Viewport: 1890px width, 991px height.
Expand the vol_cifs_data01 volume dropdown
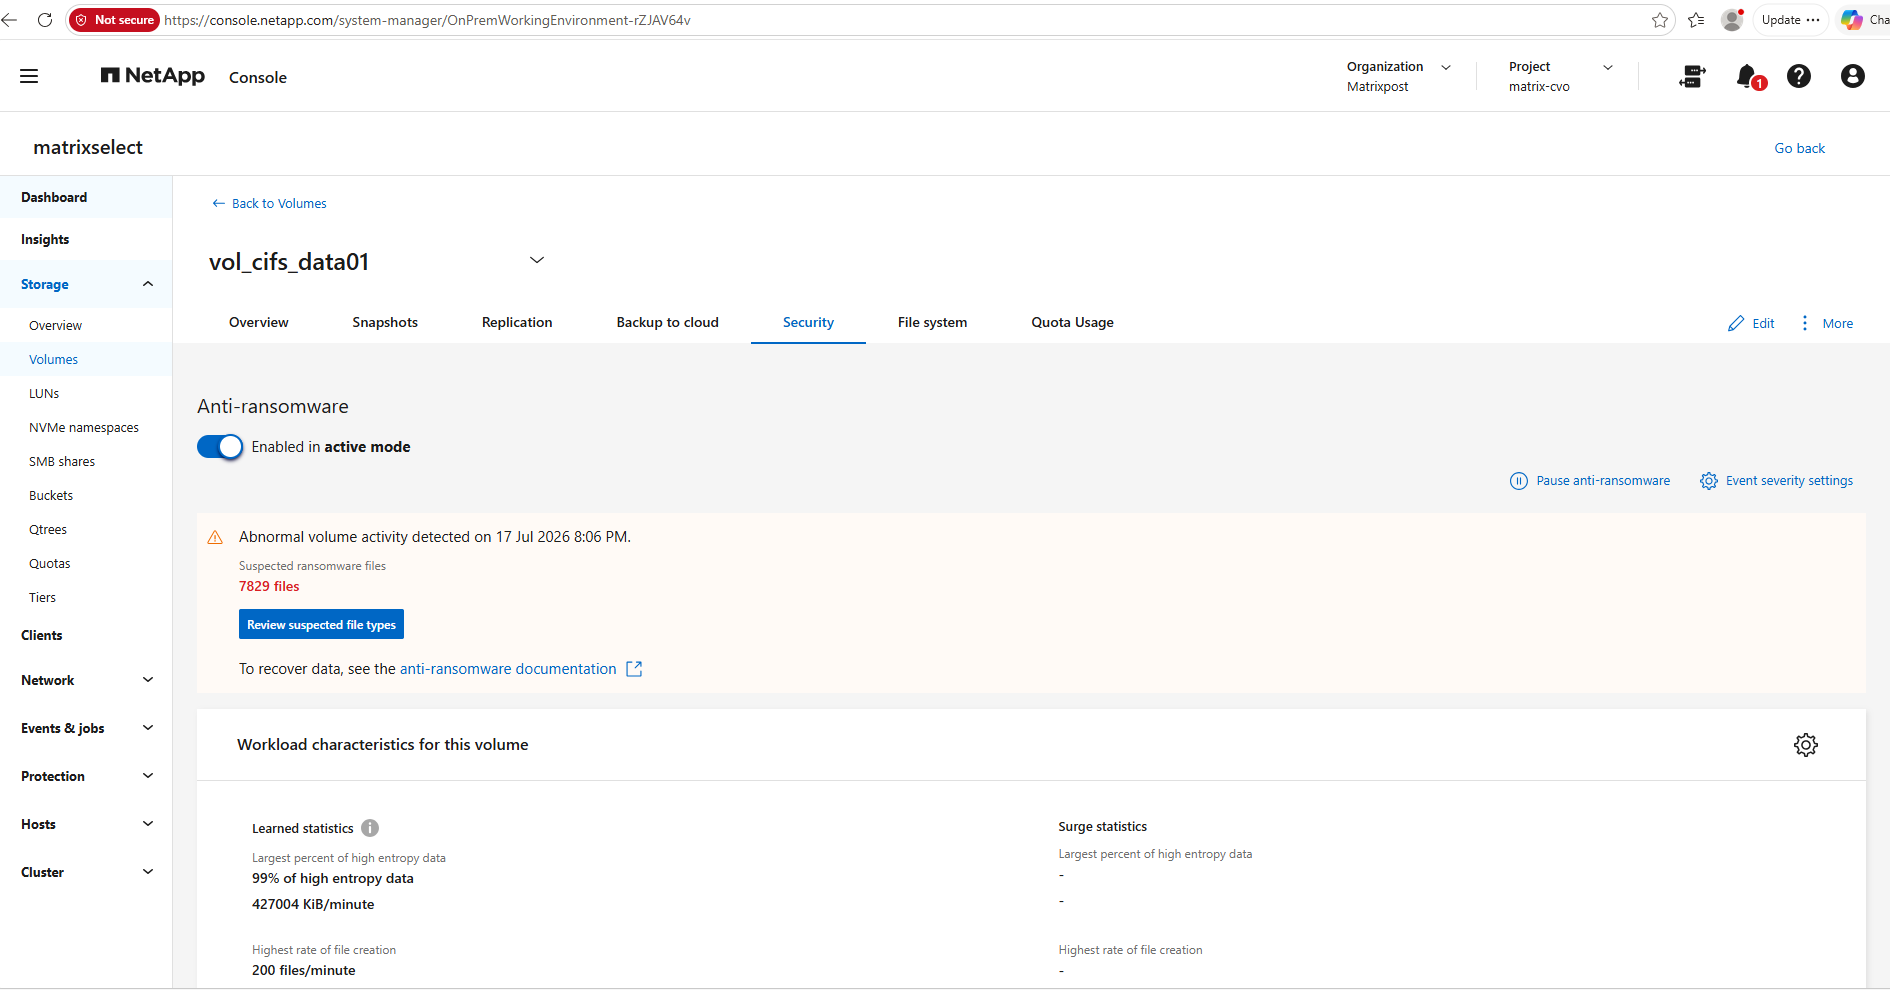(537, 260)
